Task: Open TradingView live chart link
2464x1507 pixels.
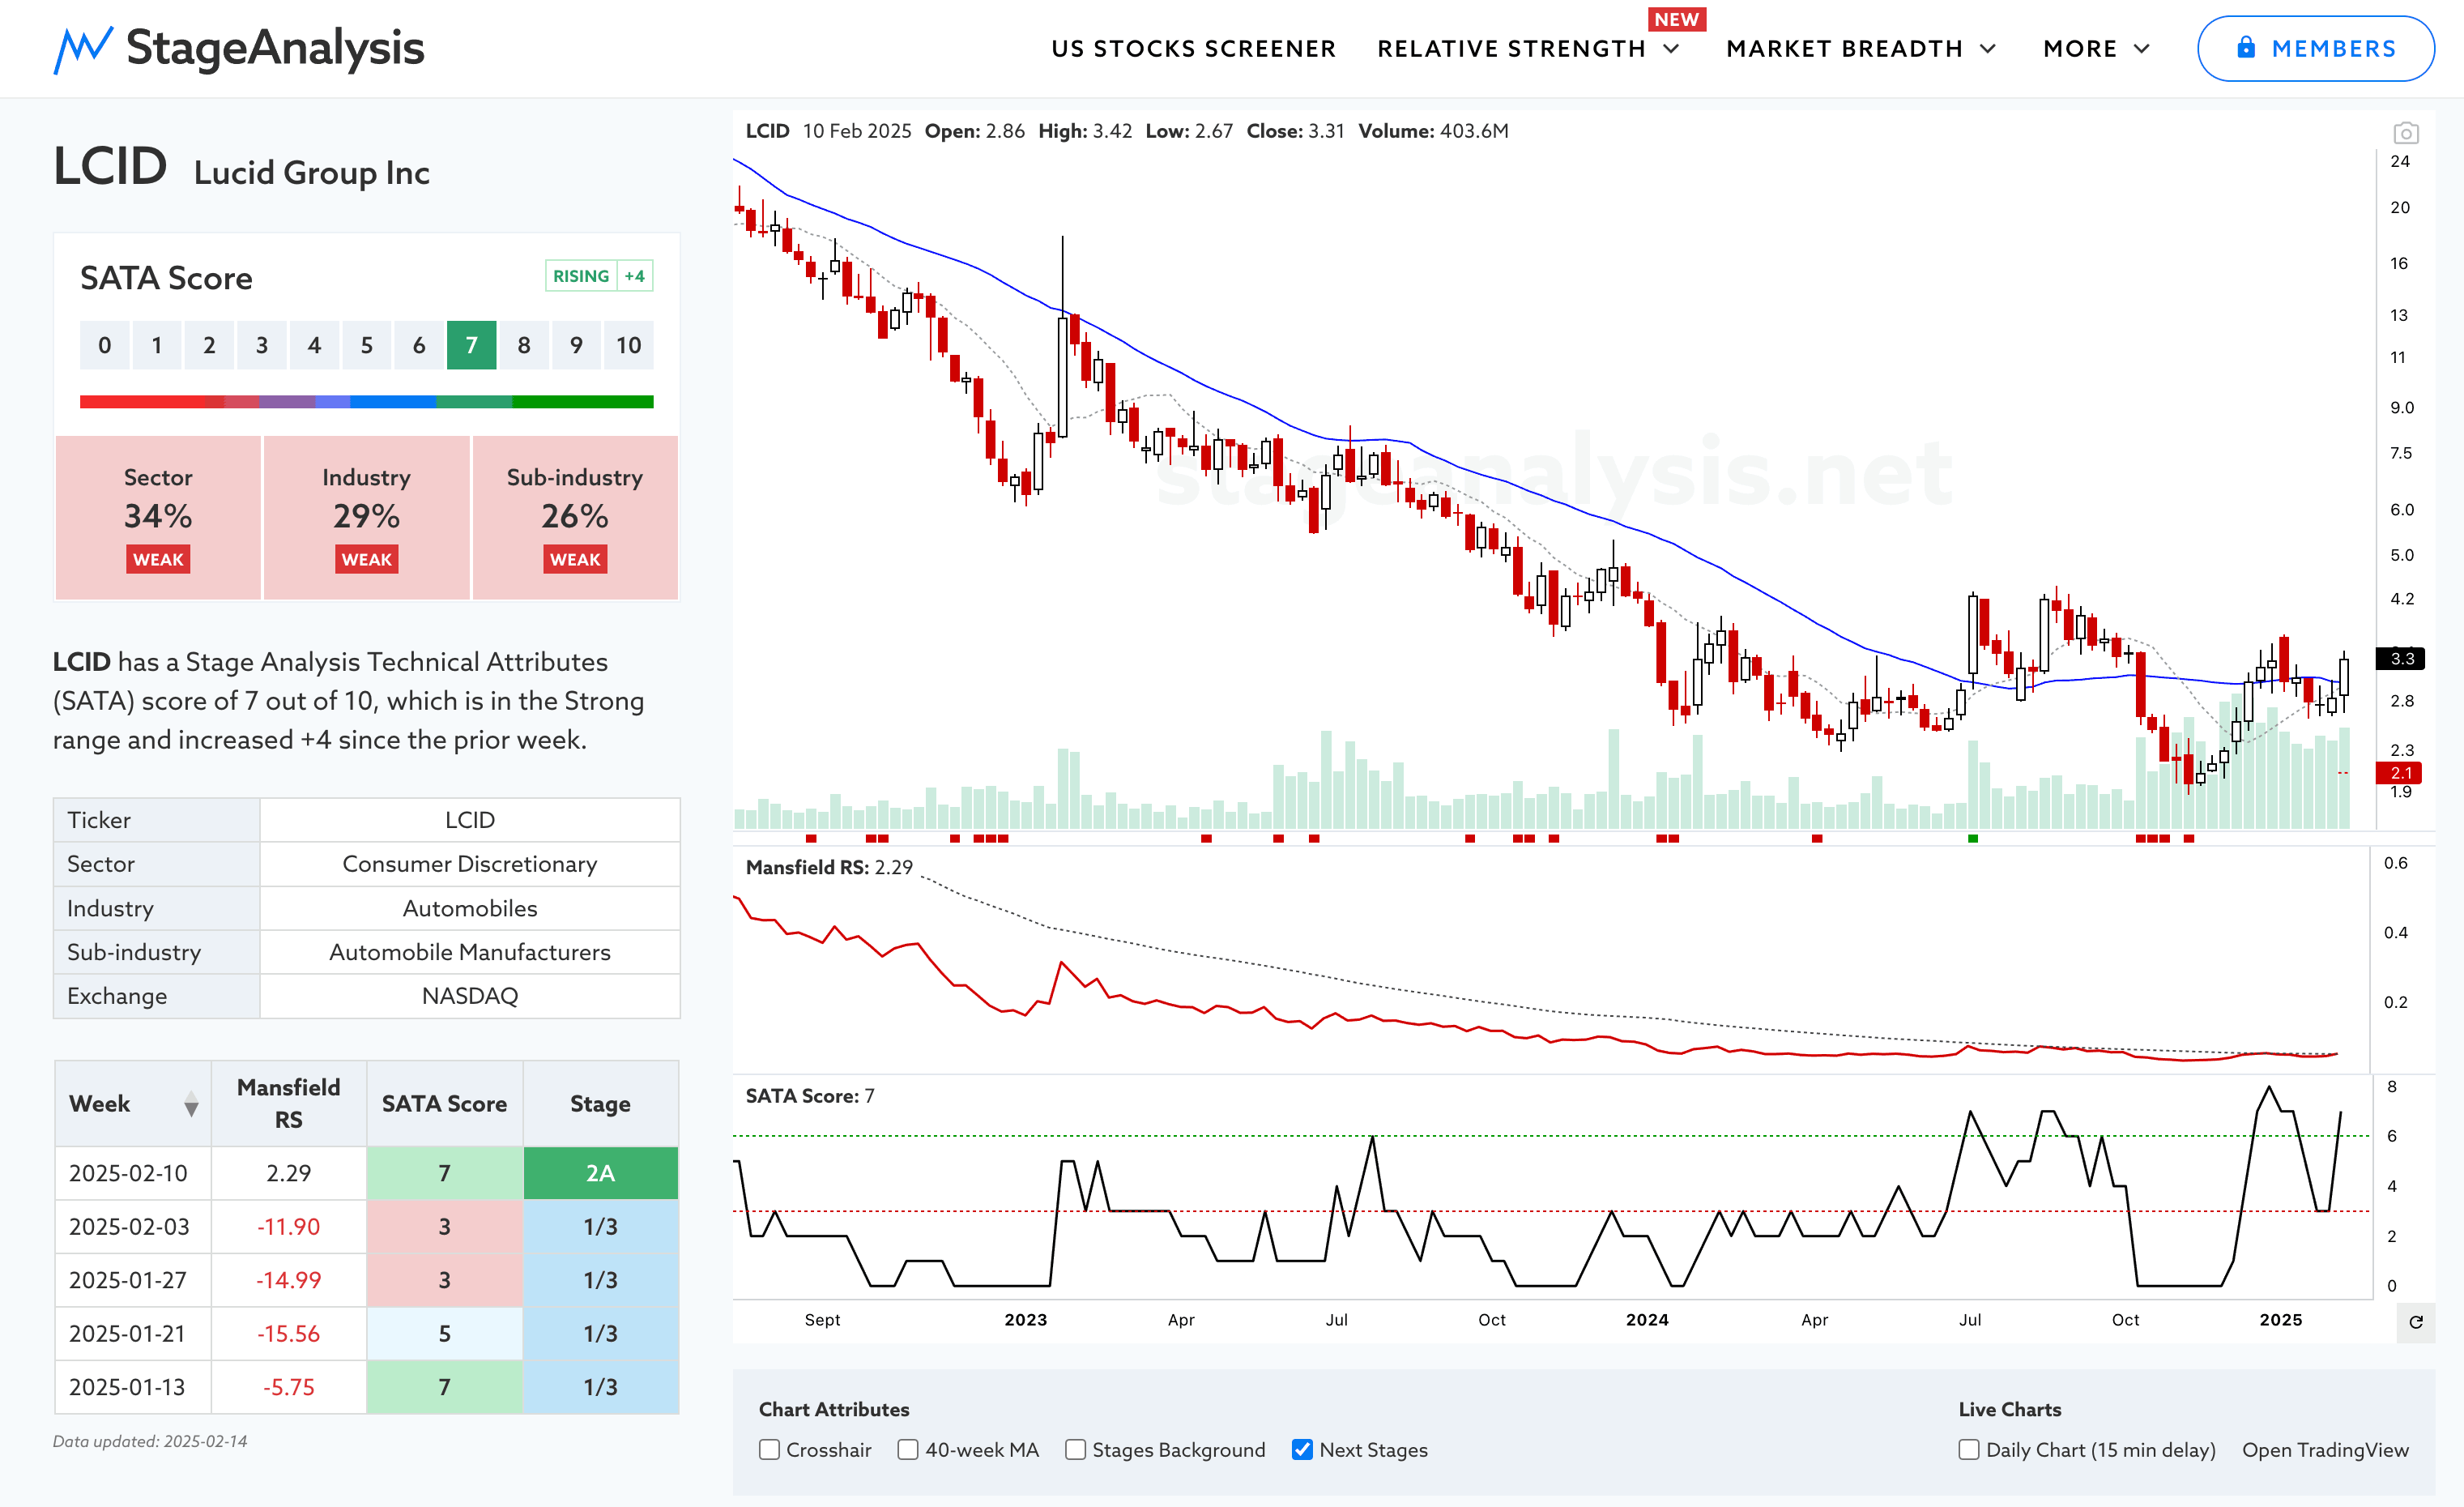Action: coord(2325,1450)
